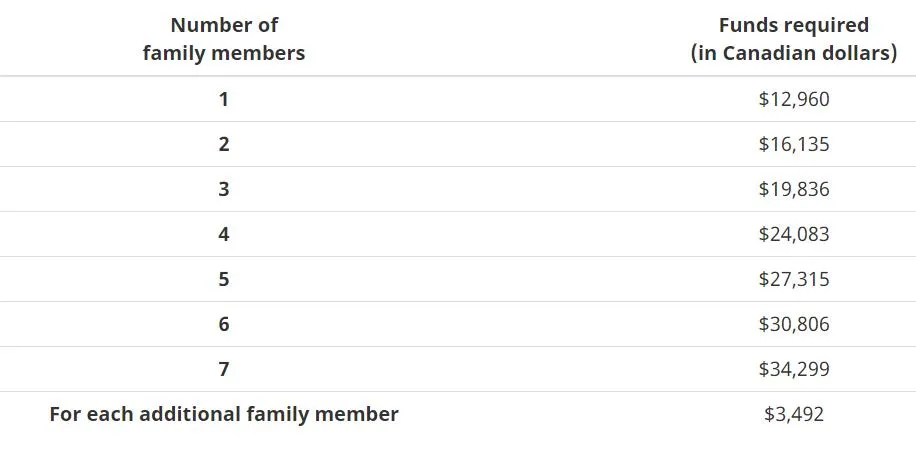Screen dimensions: 916x450
Task: Click the $3,492 additional member amount
Action: click(x=794, y=414)
